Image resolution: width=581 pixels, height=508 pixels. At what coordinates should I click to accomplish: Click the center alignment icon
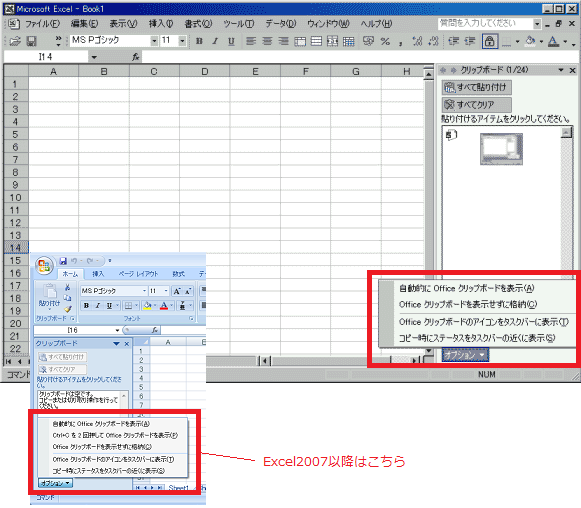click(267, 41)
